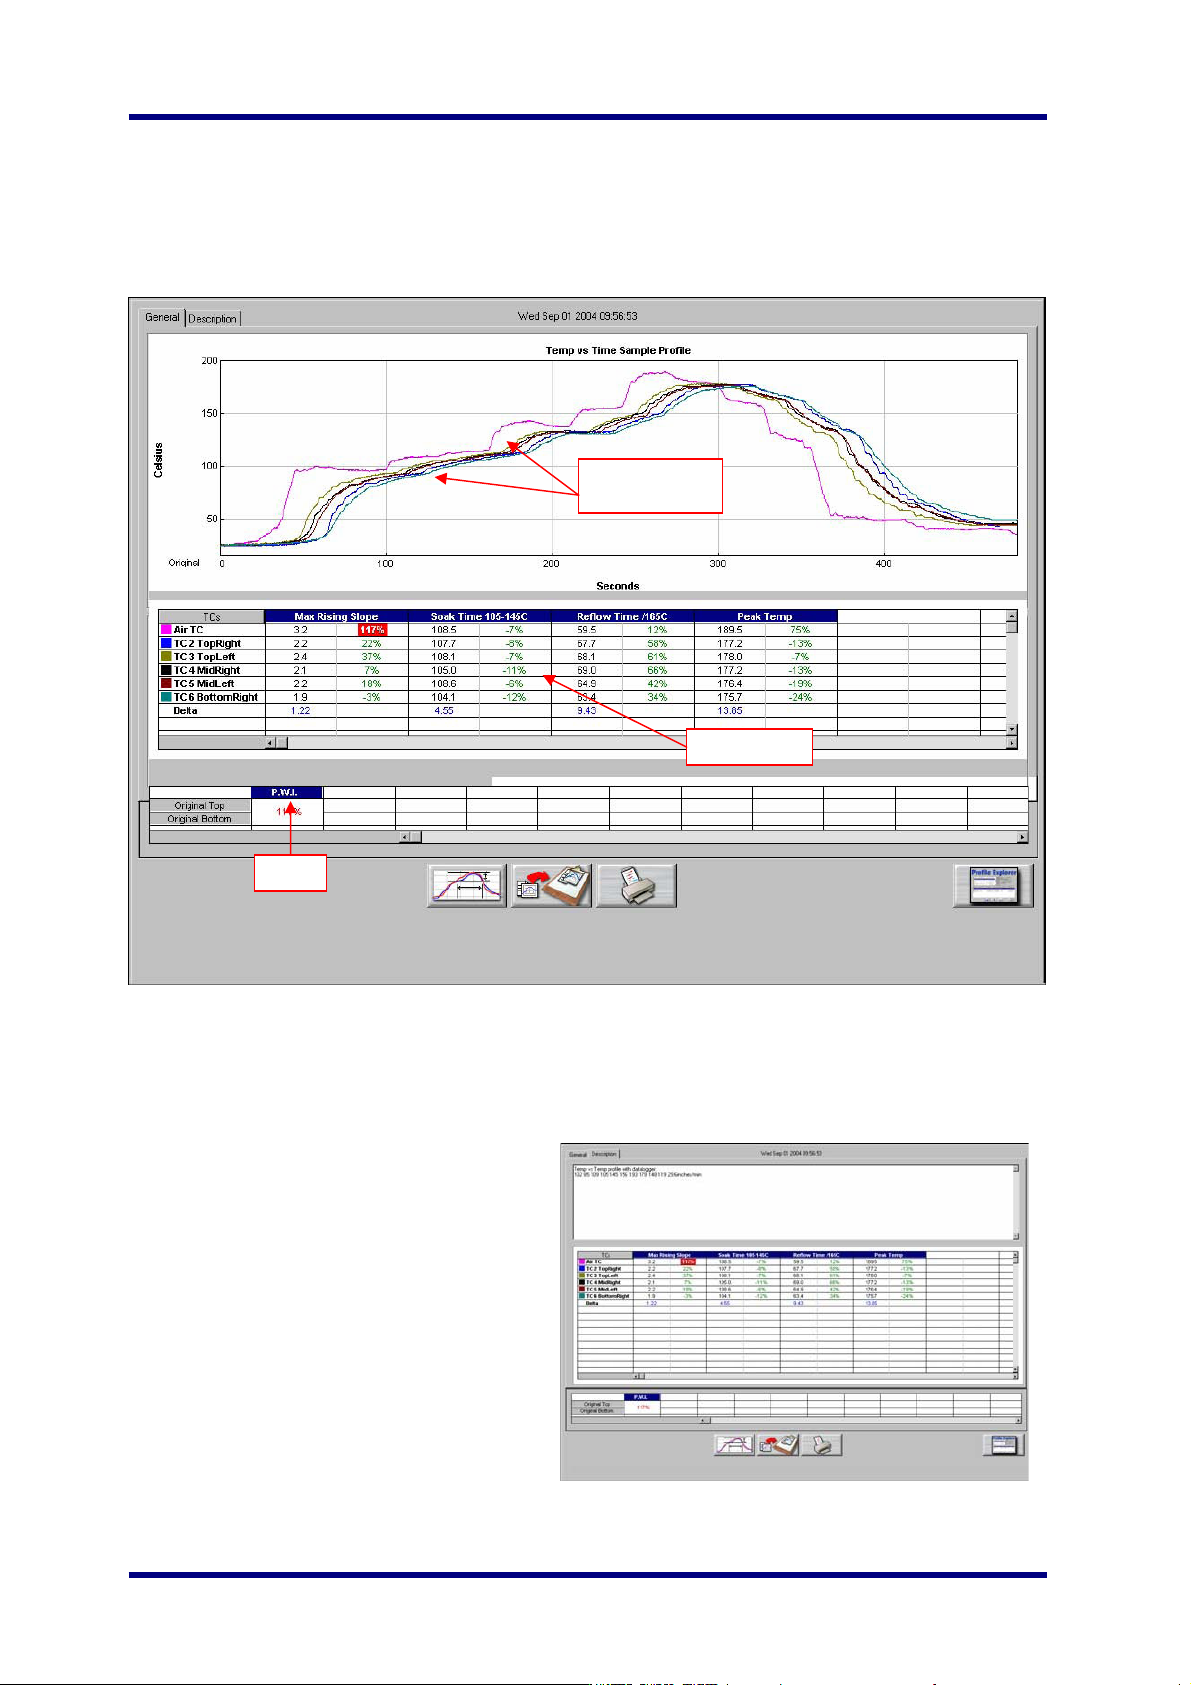
Task: Click table's horizontal scrollbar right arrow, larger window
Action: click(1012, 743)
